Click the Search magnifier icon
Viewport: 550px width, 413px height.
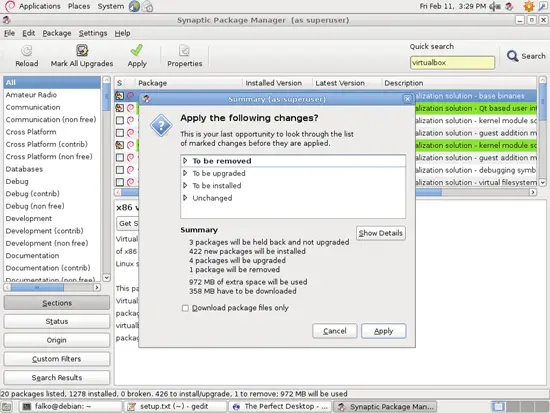(x=512, y=56)
